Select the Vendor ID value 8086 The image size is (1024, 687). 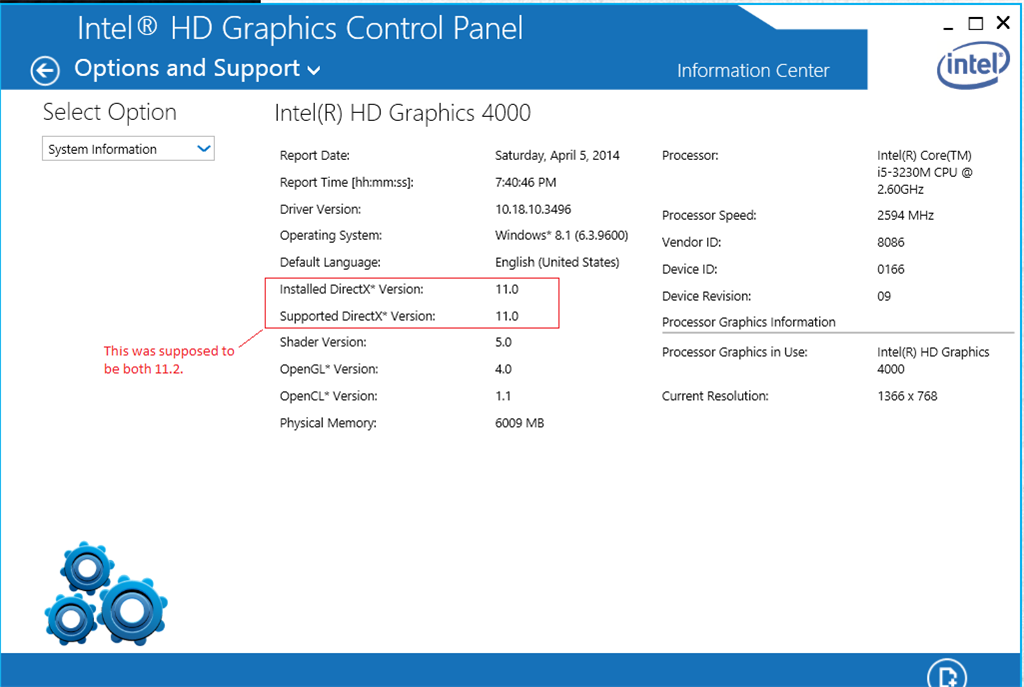pos(891,242)
